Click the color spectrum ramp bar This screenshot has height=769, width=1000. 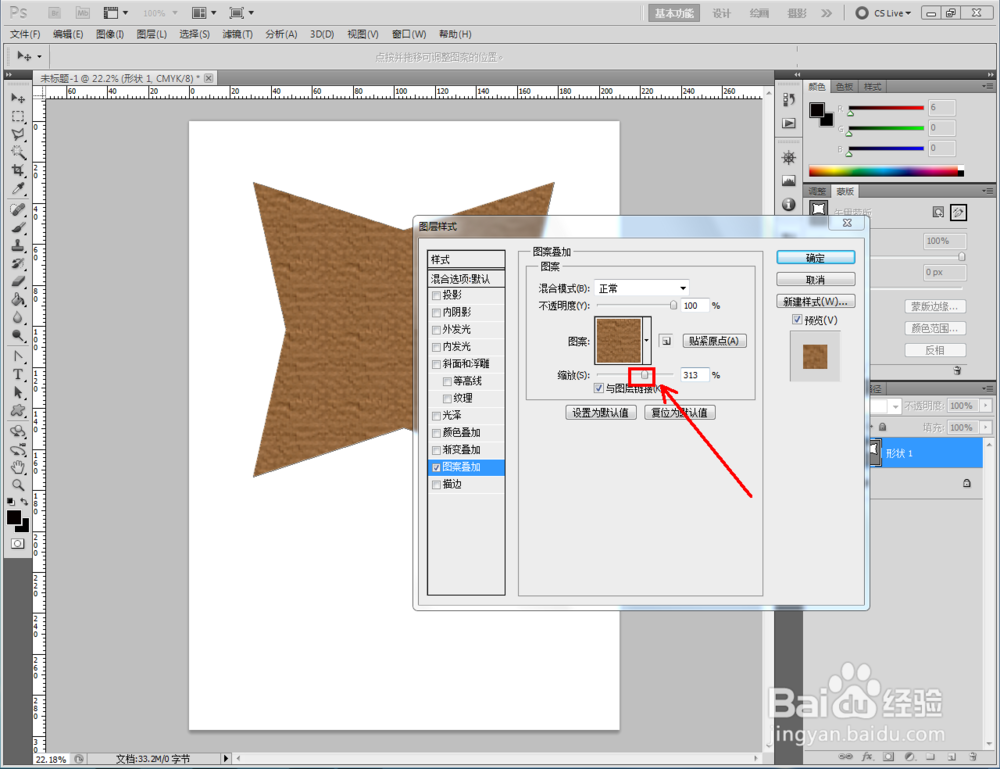point(886,171)
